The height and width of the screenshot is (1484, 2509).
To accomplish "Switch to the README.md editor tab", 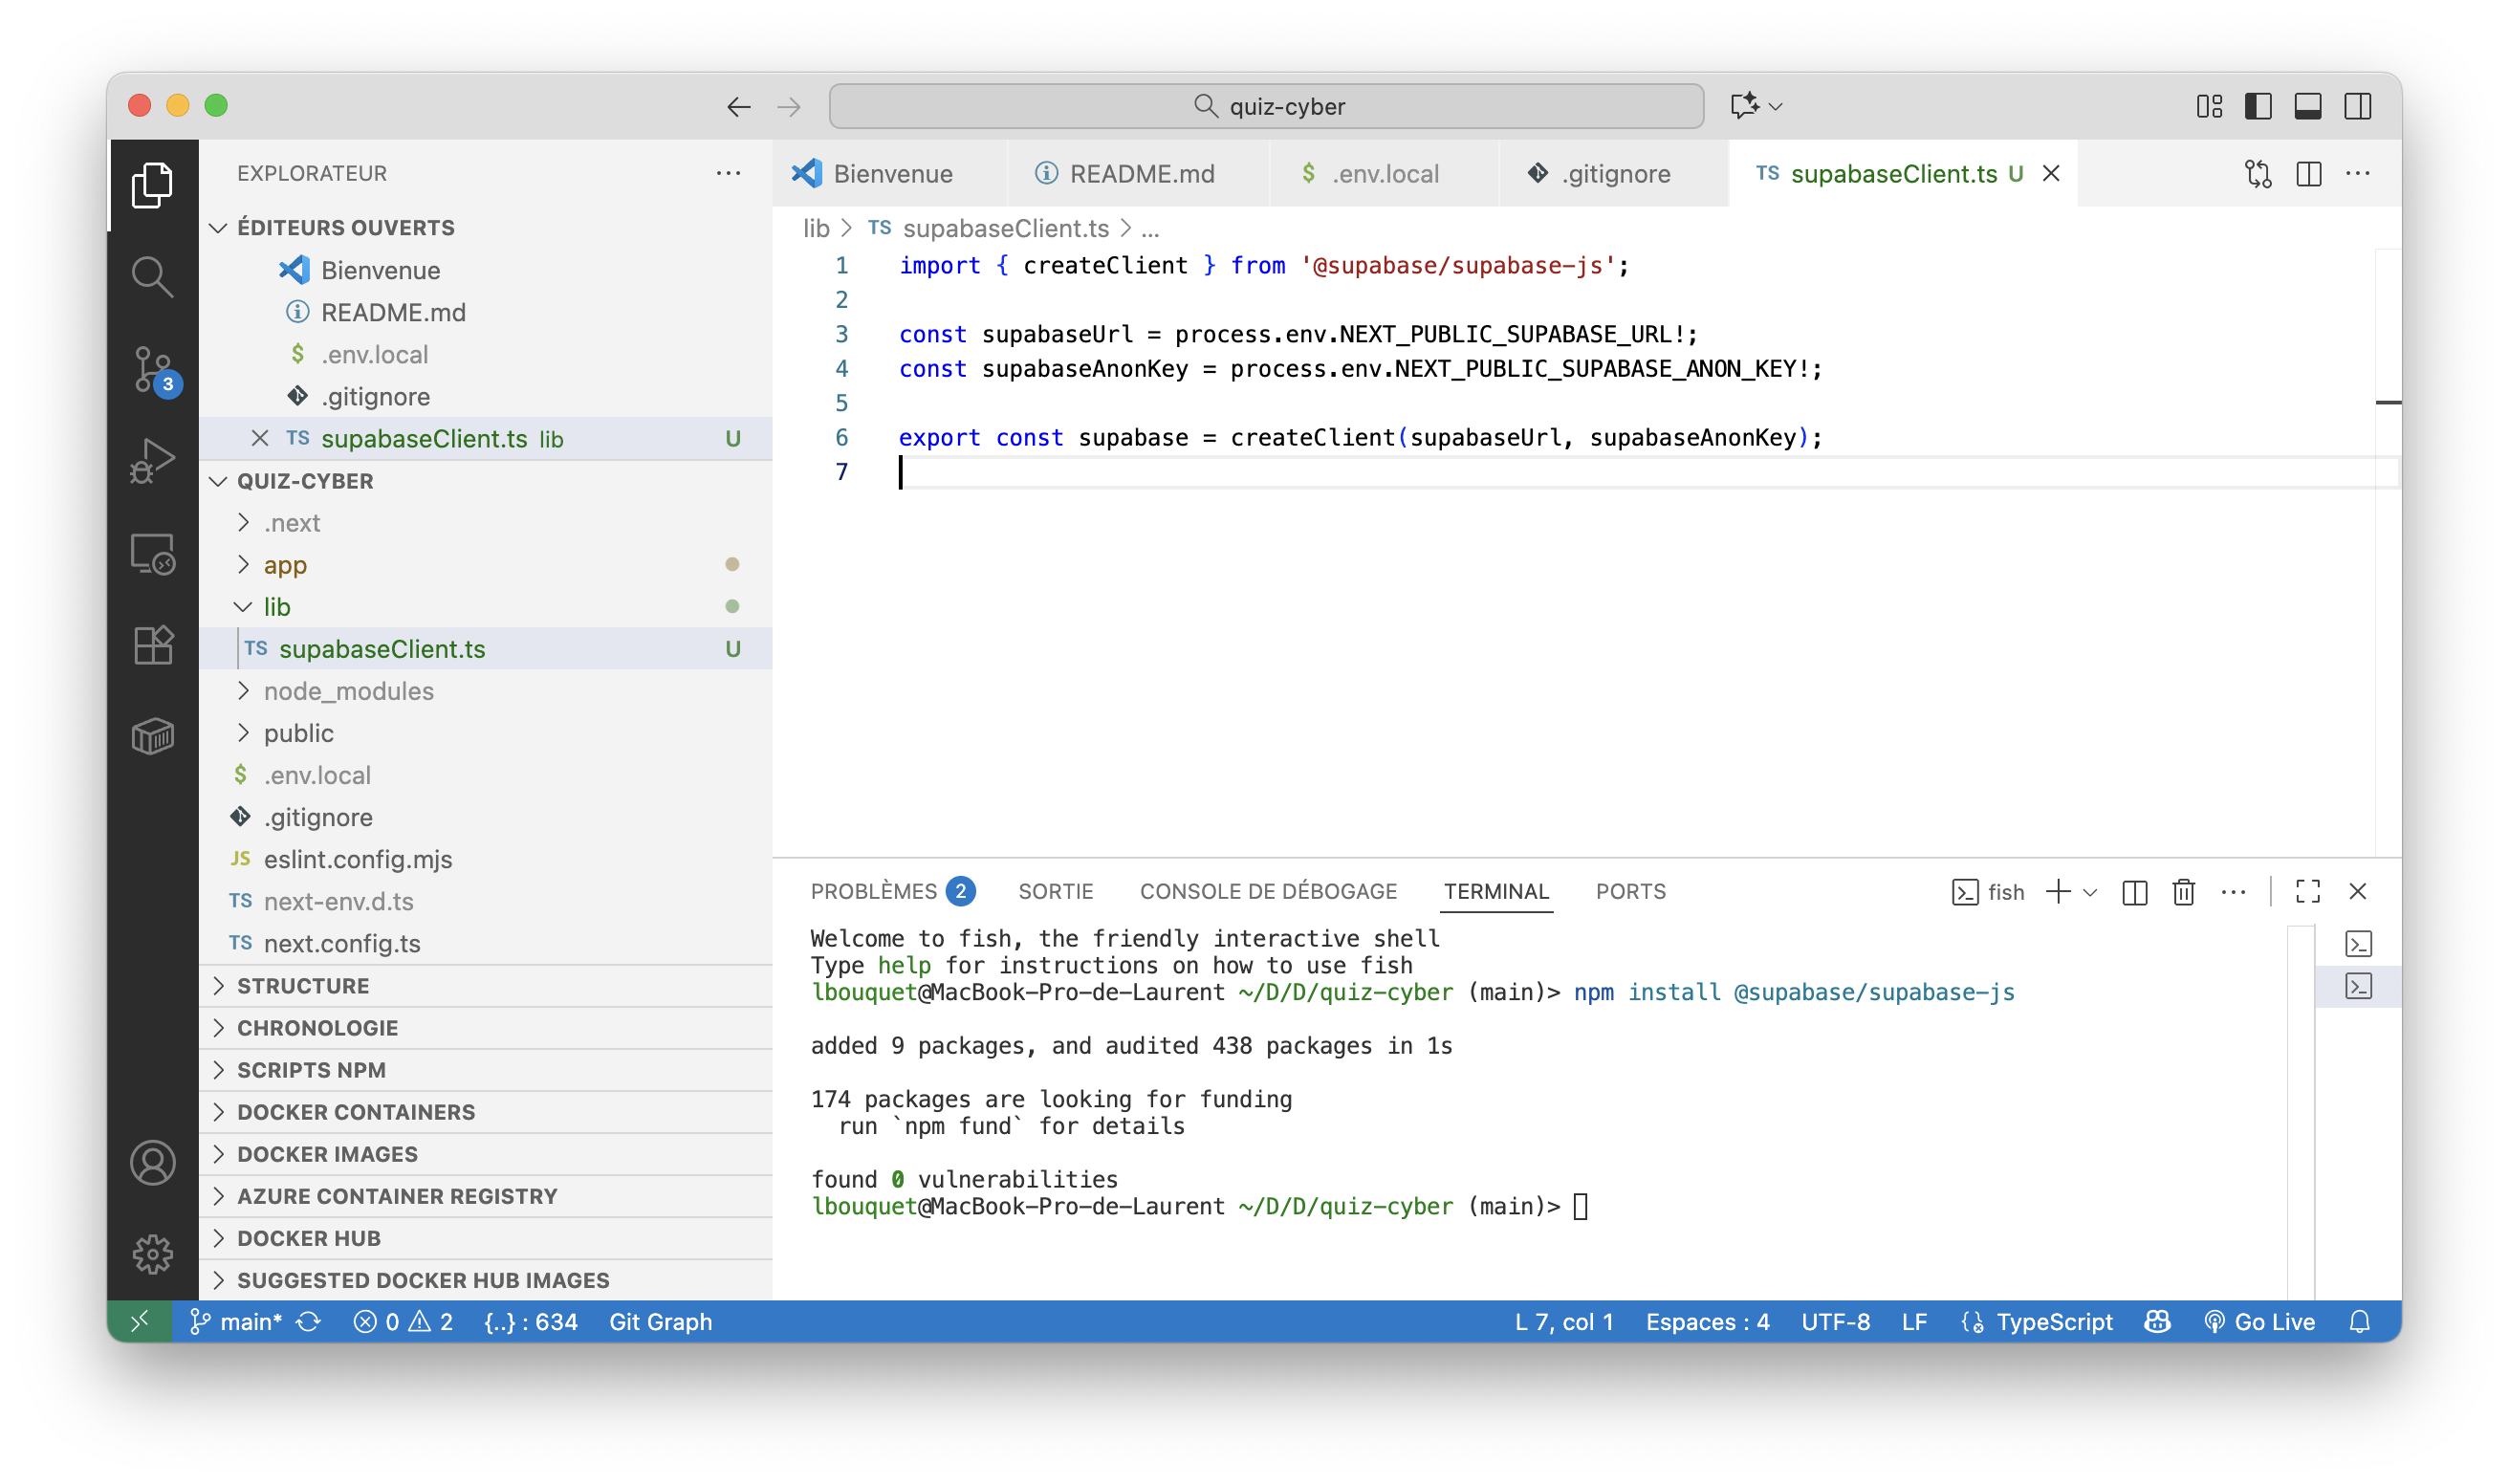I will [x=1141, y=173].
